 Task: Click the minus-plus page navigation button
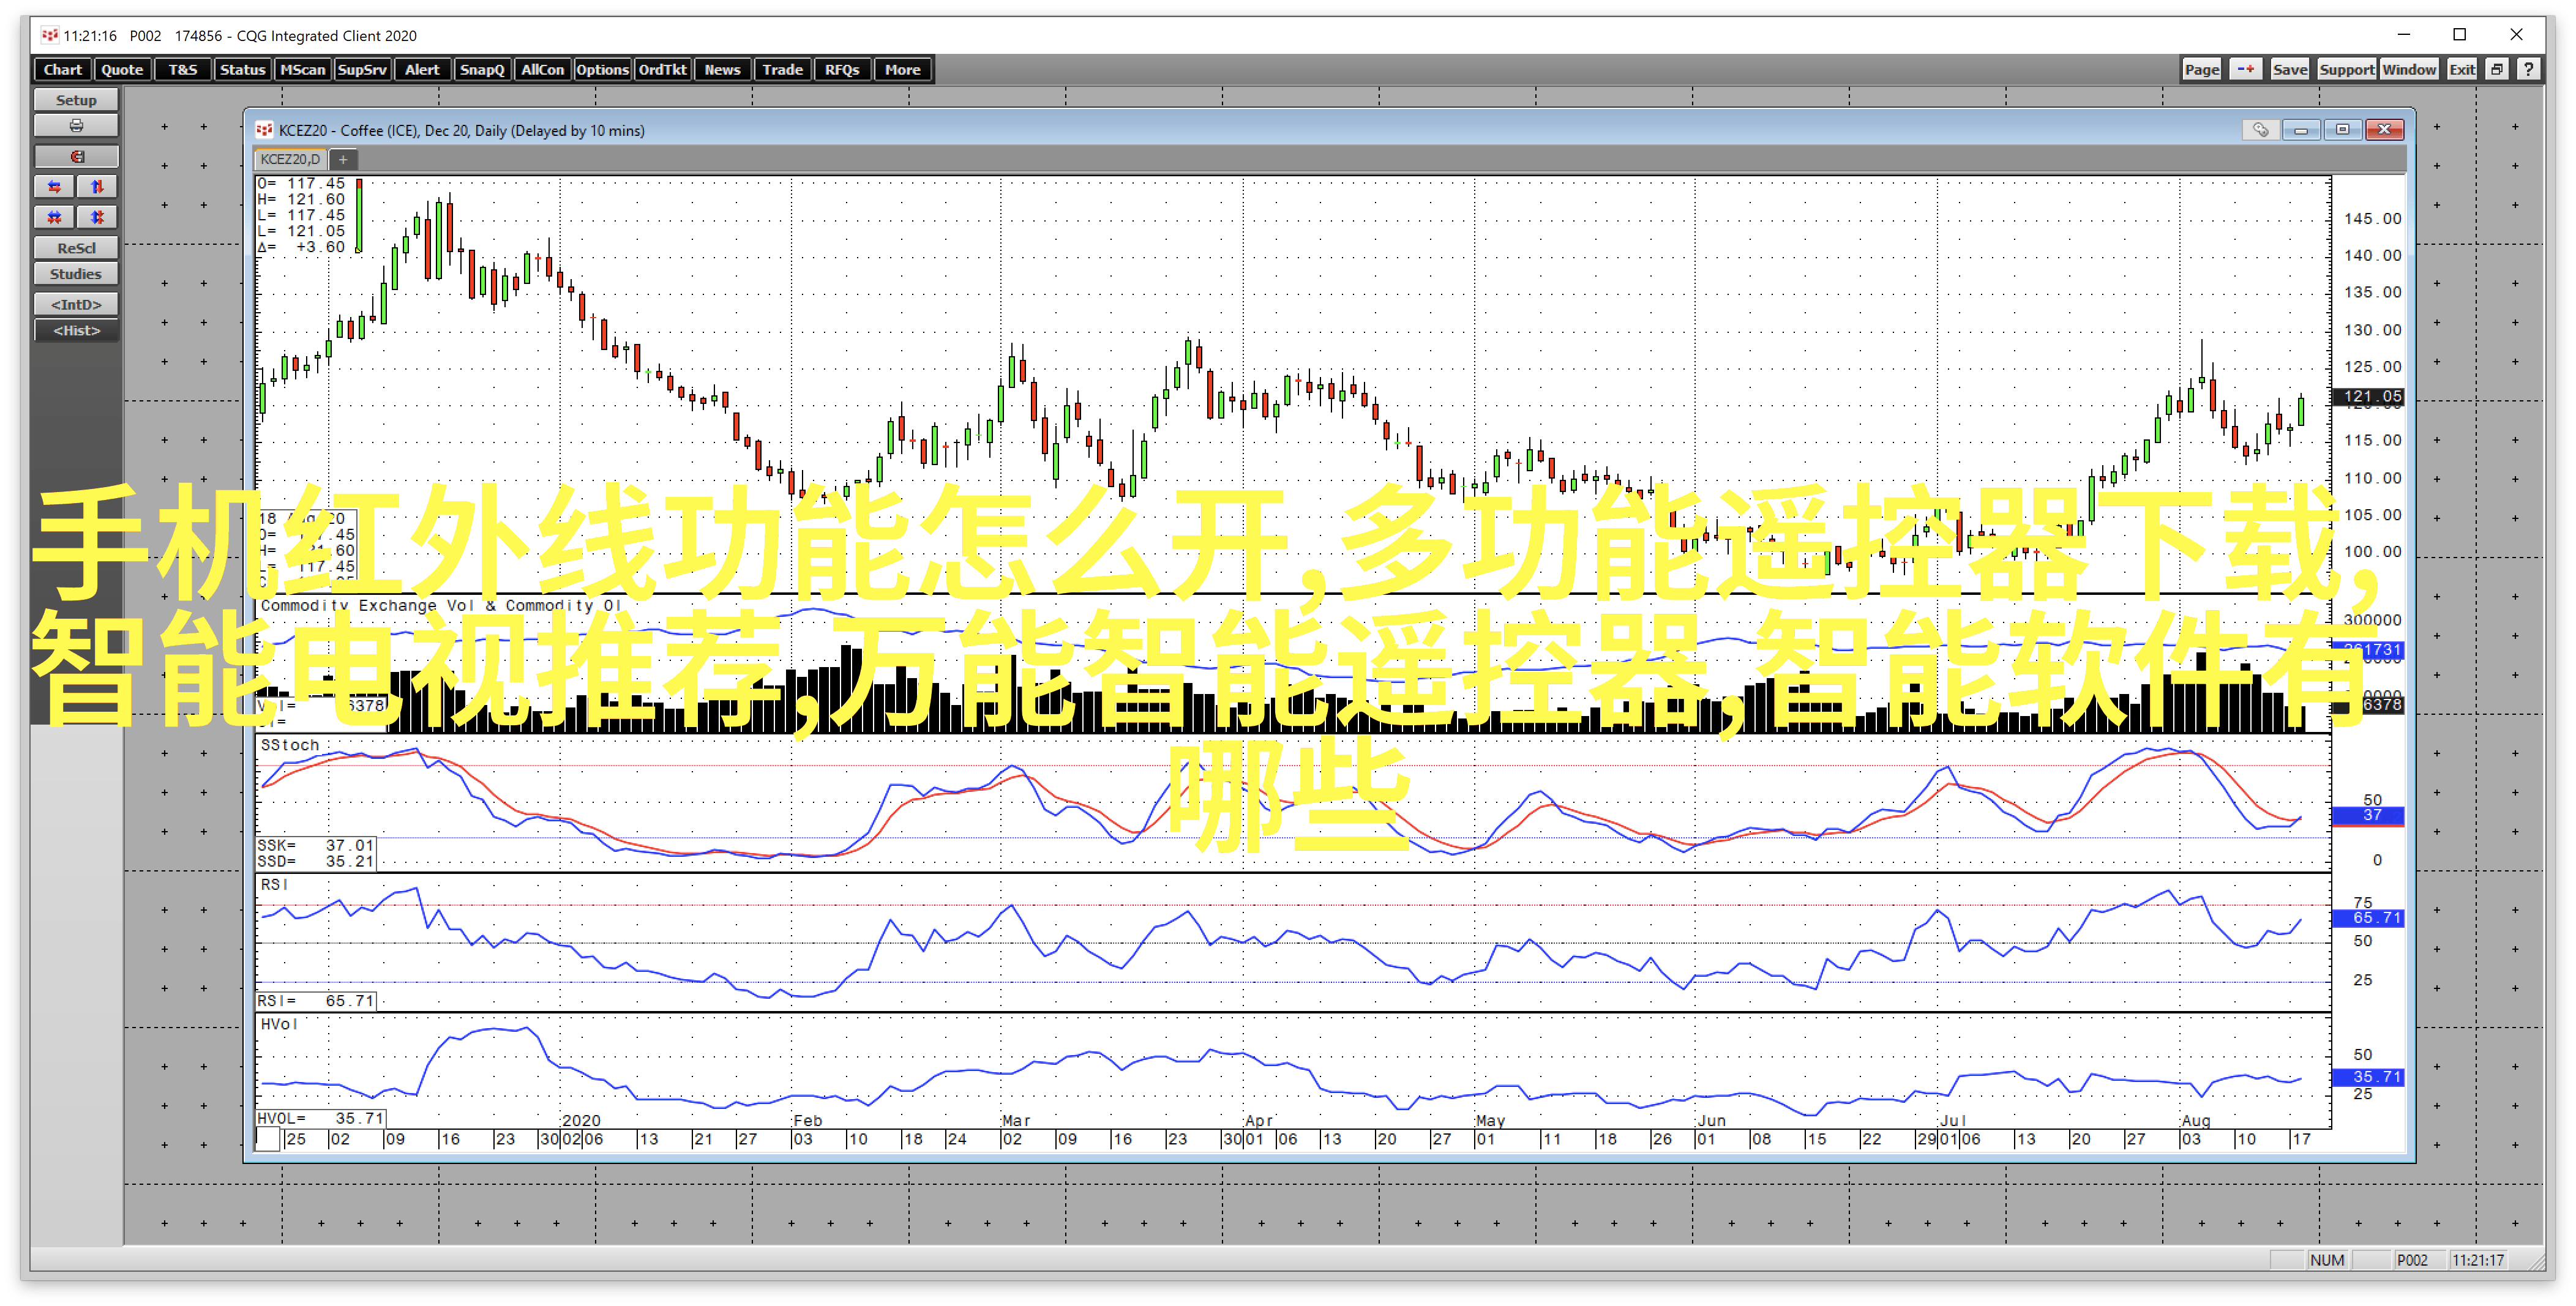[2246, 69]
